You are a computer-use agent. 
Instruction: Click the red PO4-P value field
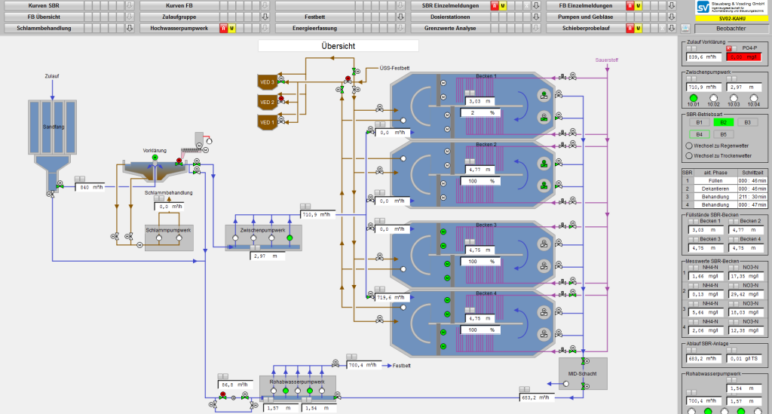[745, 57]
